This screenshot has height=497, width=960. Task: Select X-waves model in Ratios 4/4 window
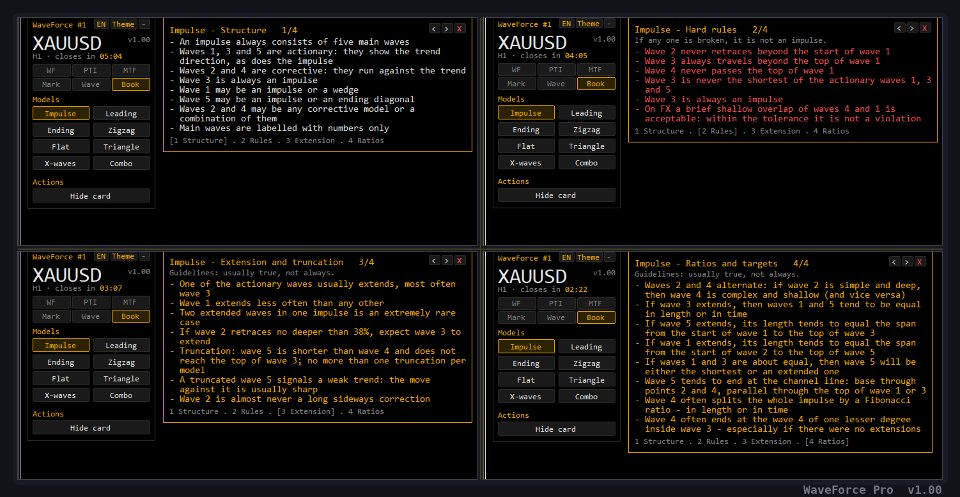pos(526,396)
